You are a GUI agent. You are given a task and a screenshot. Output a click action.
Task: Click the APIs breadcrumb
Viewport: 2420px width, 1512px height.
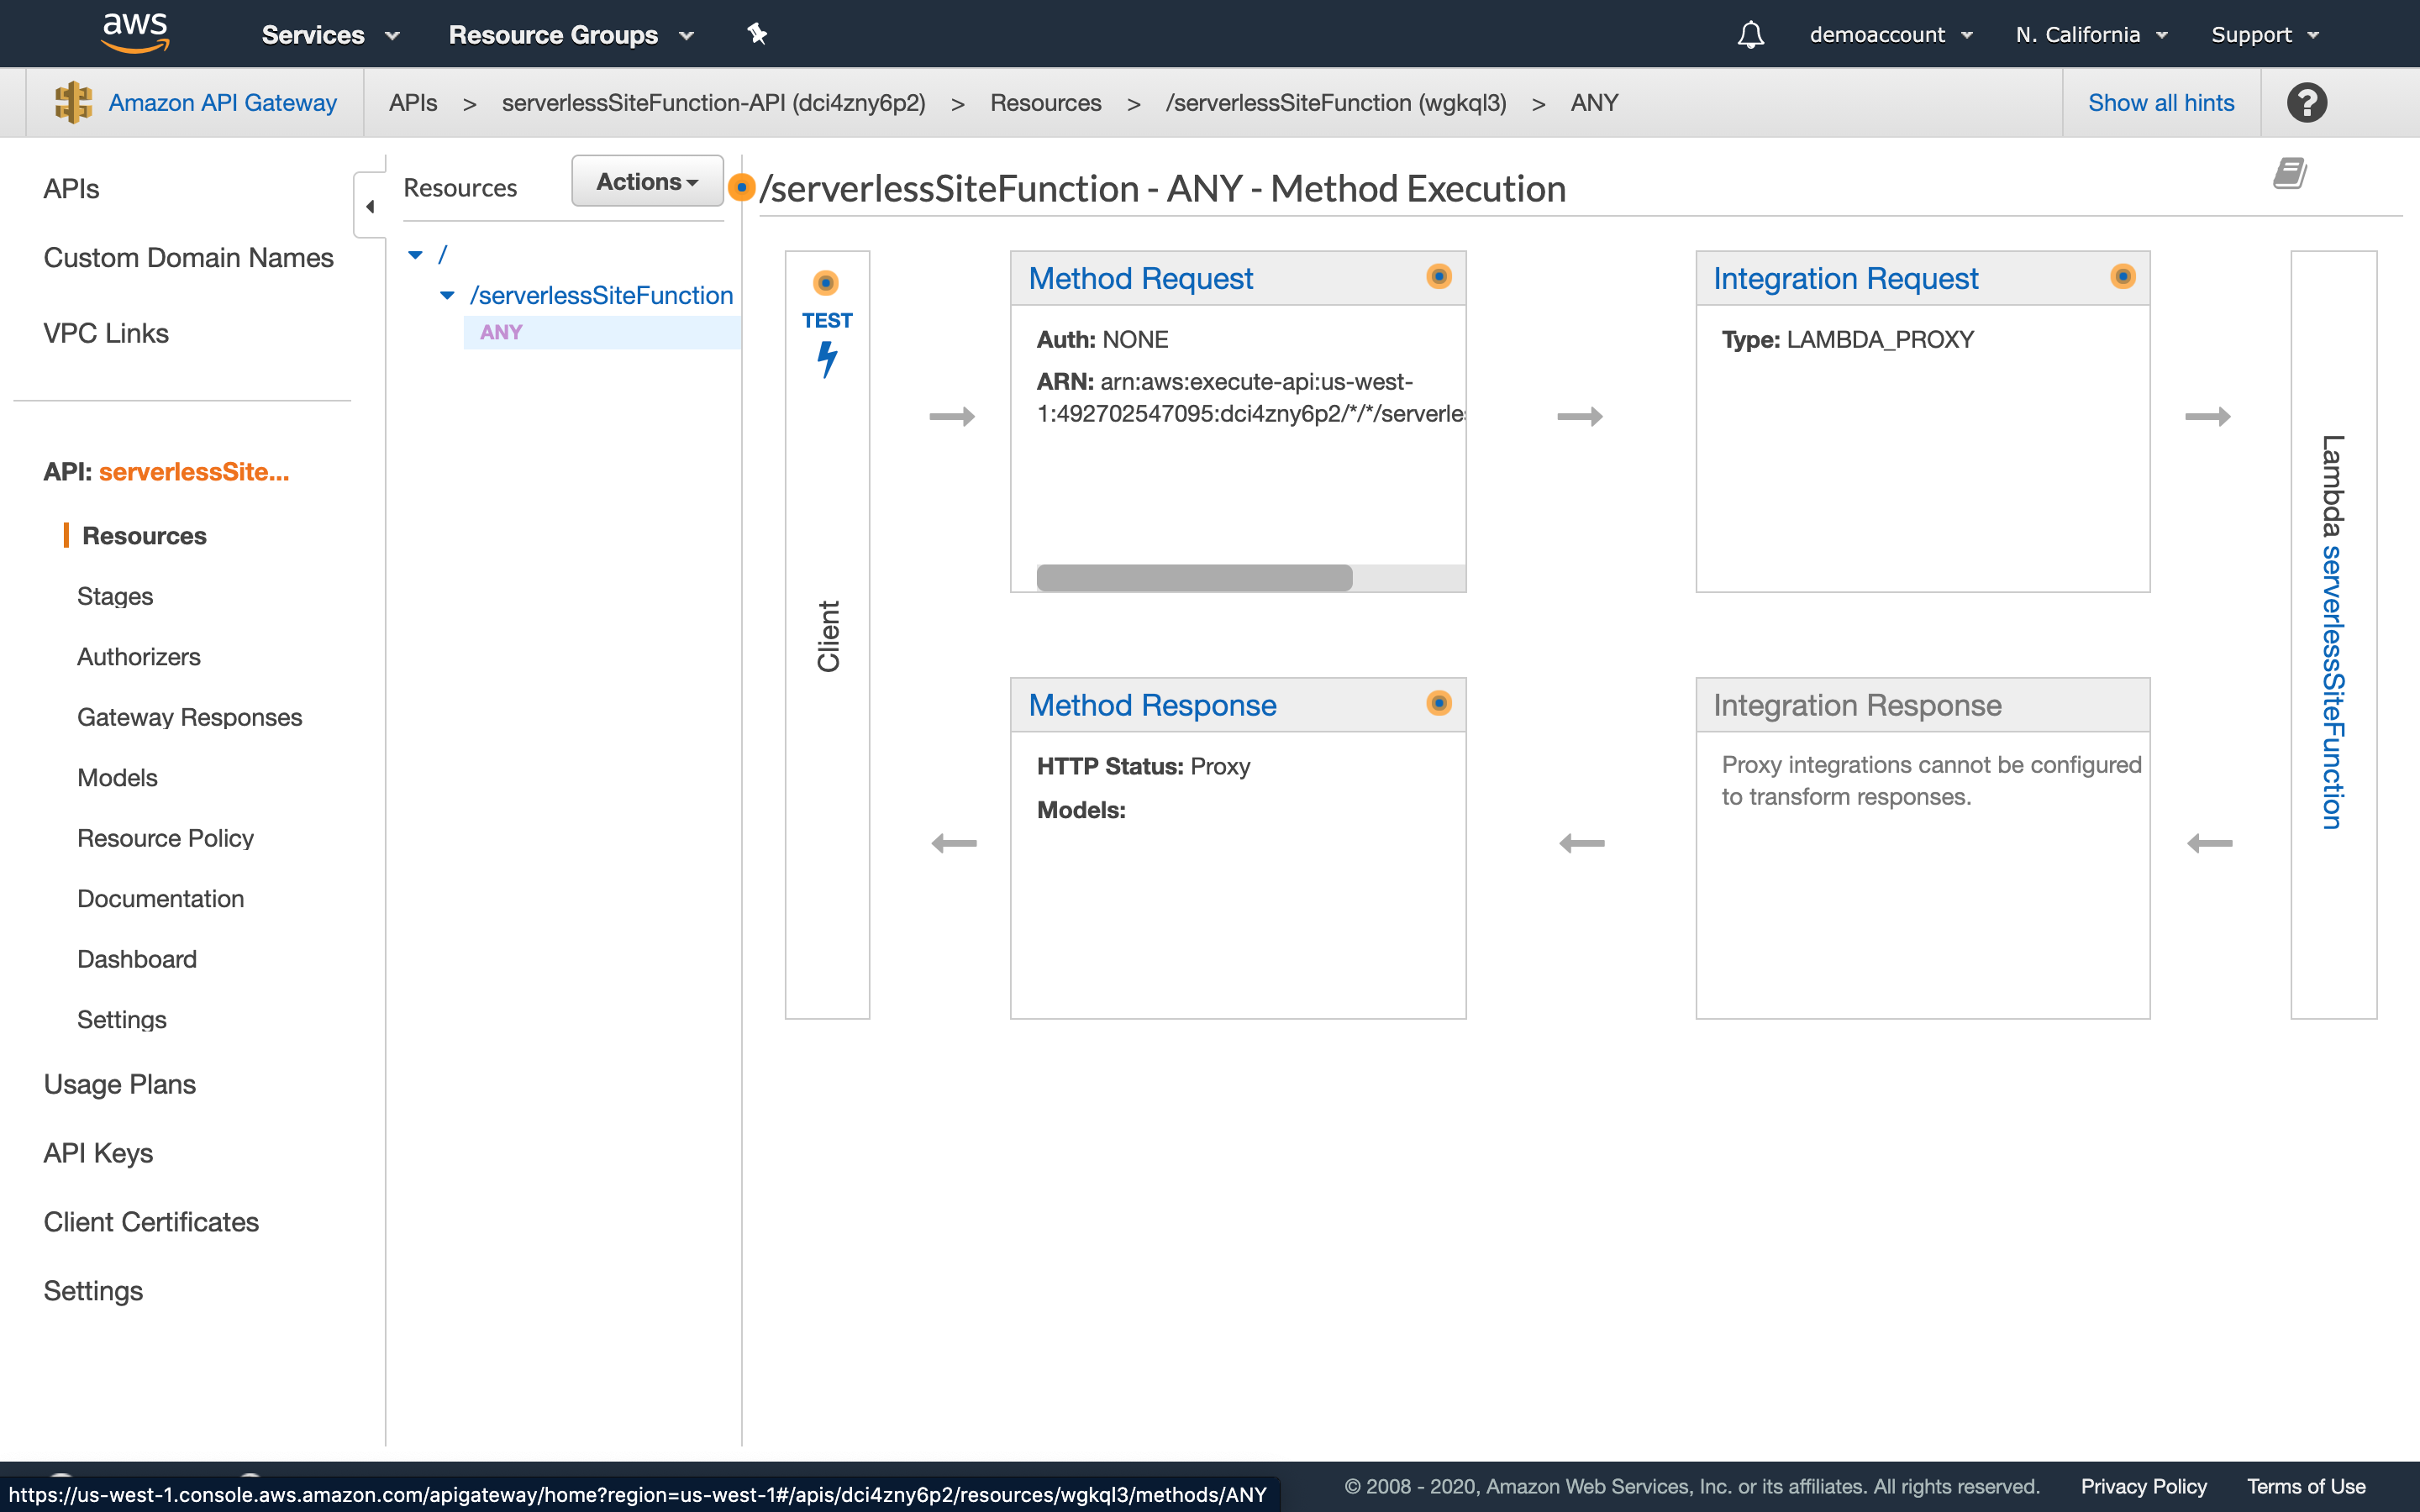[413, 103]
